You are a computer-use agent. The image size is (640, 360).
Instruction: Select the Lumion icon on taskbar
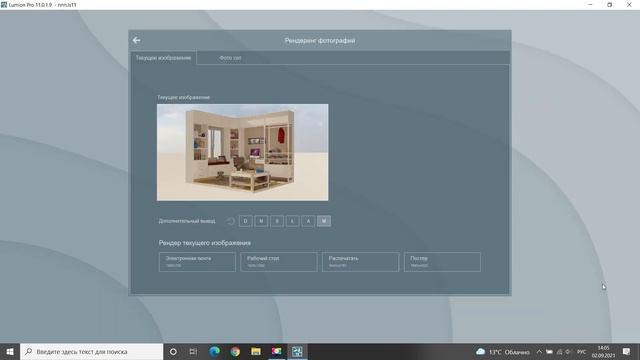[297, 351]
